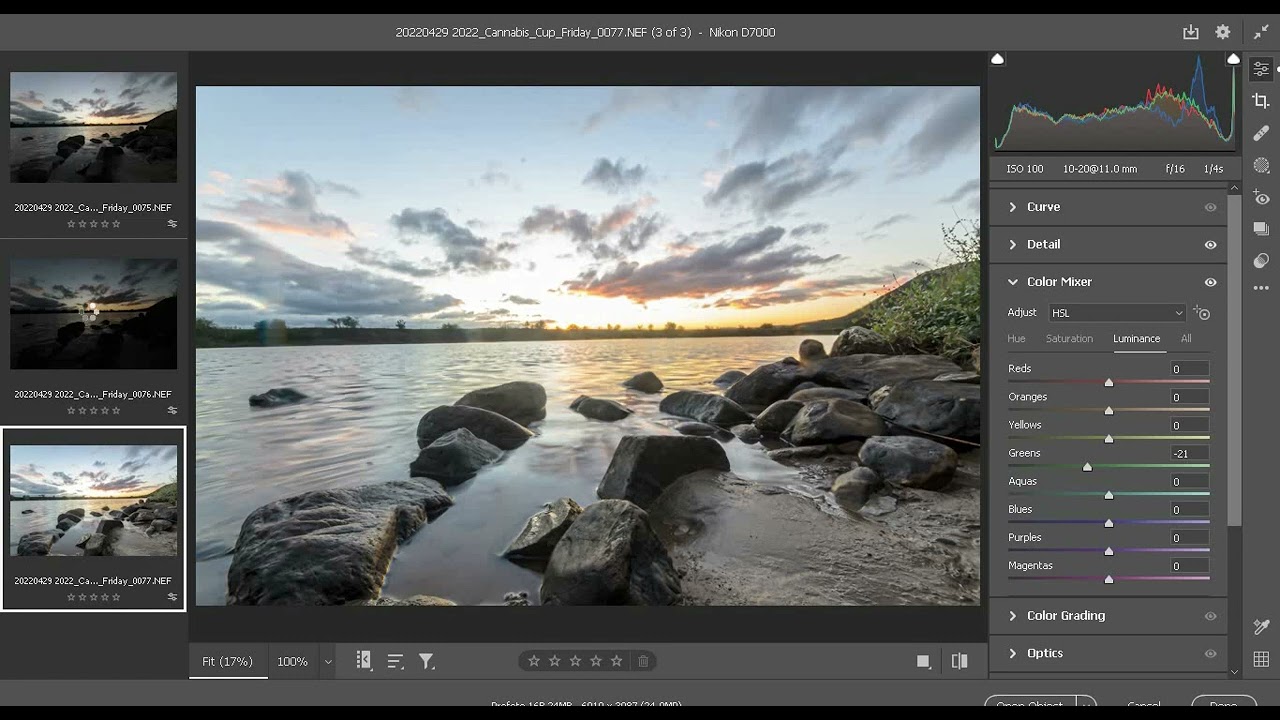Expand the Curve panel
Image resolution: width=1280 pixels, height=720 pixels.
tap(1012, 207)
